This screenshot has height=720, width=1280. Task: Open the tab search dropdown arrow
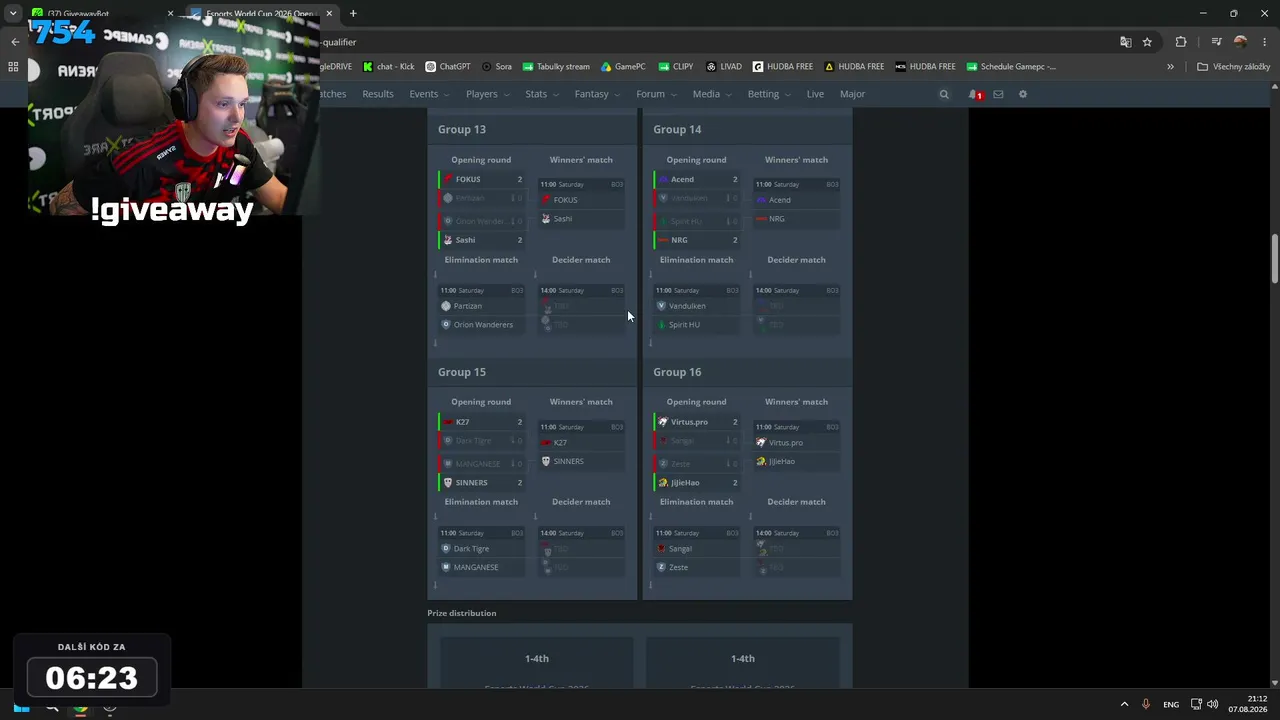pos(13,14)
